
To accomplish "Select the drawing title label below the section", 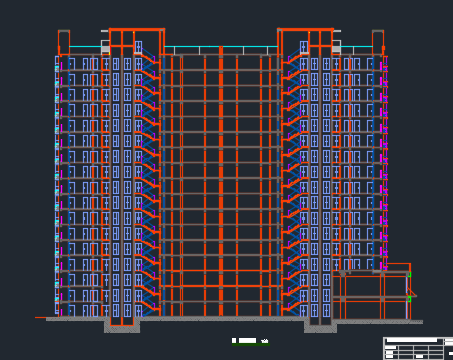I will point(251,341).
